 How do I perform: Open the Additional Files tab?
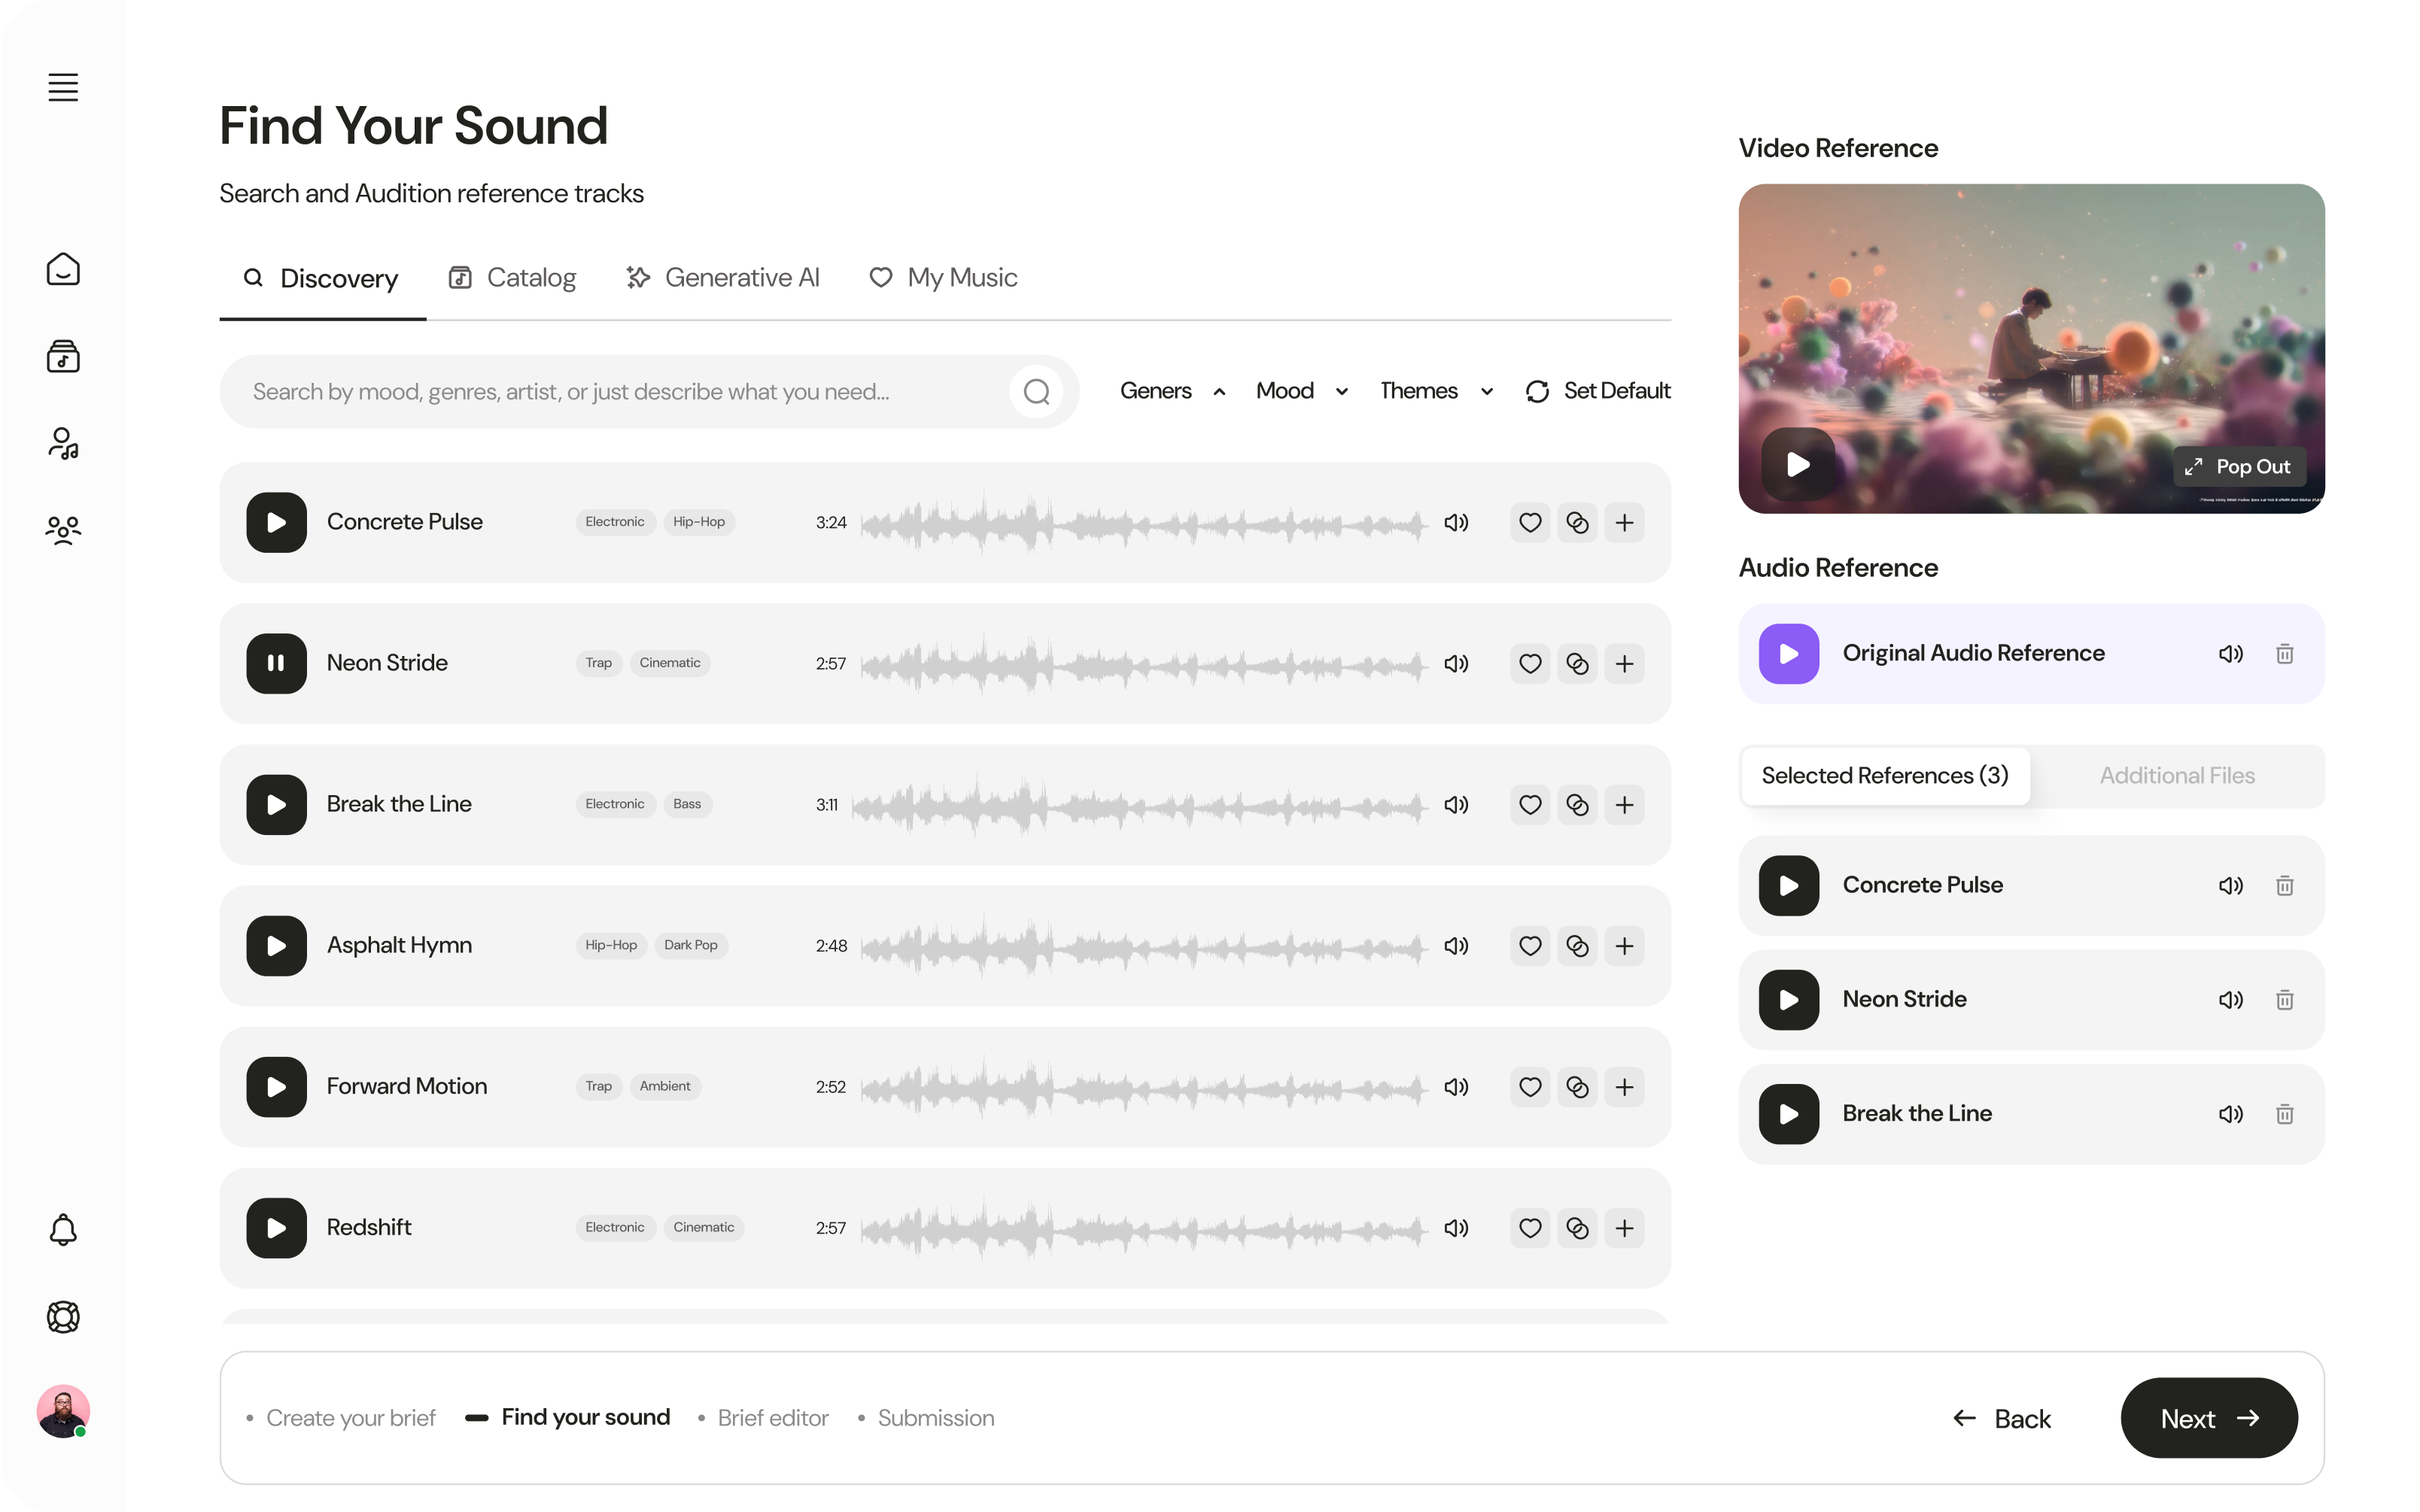pos(2176,776)
